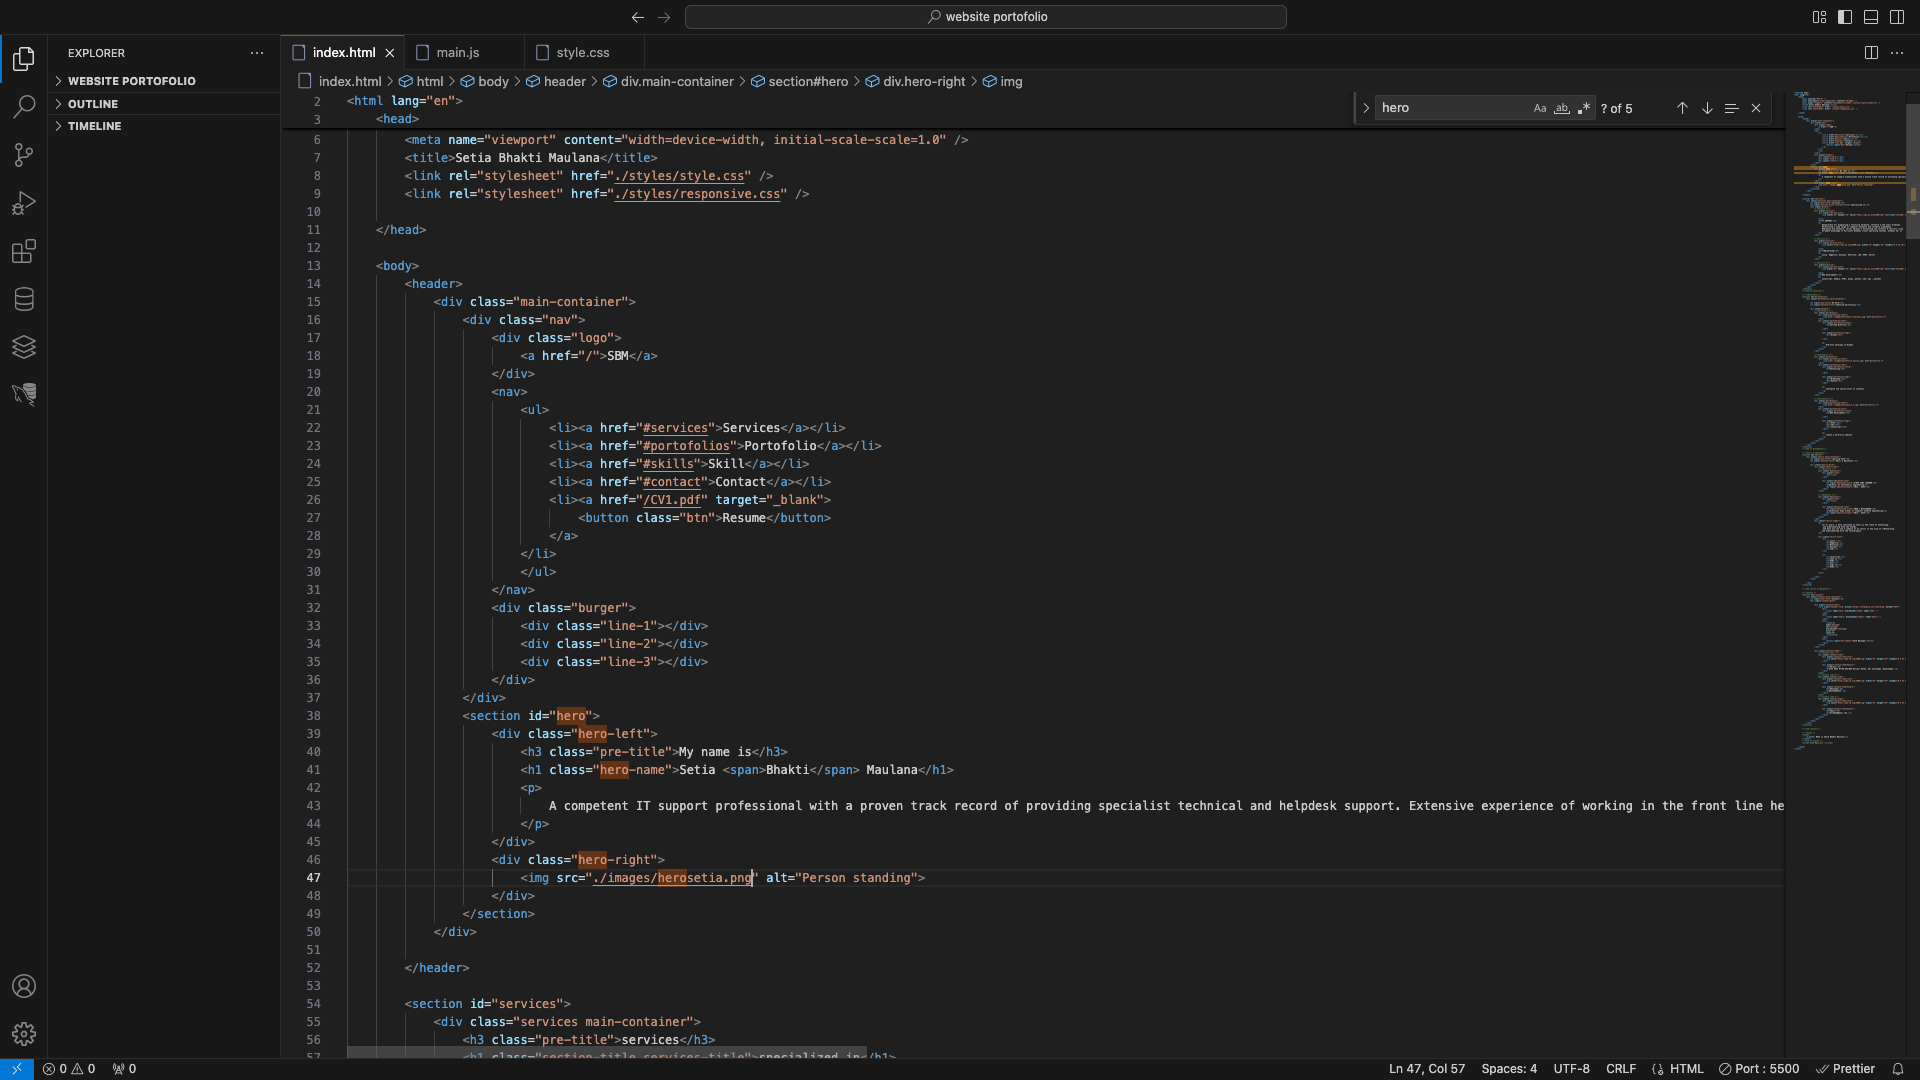Open the Search view in activity bar
The image size is (1920, 1080).
click(x=24, y=106)
